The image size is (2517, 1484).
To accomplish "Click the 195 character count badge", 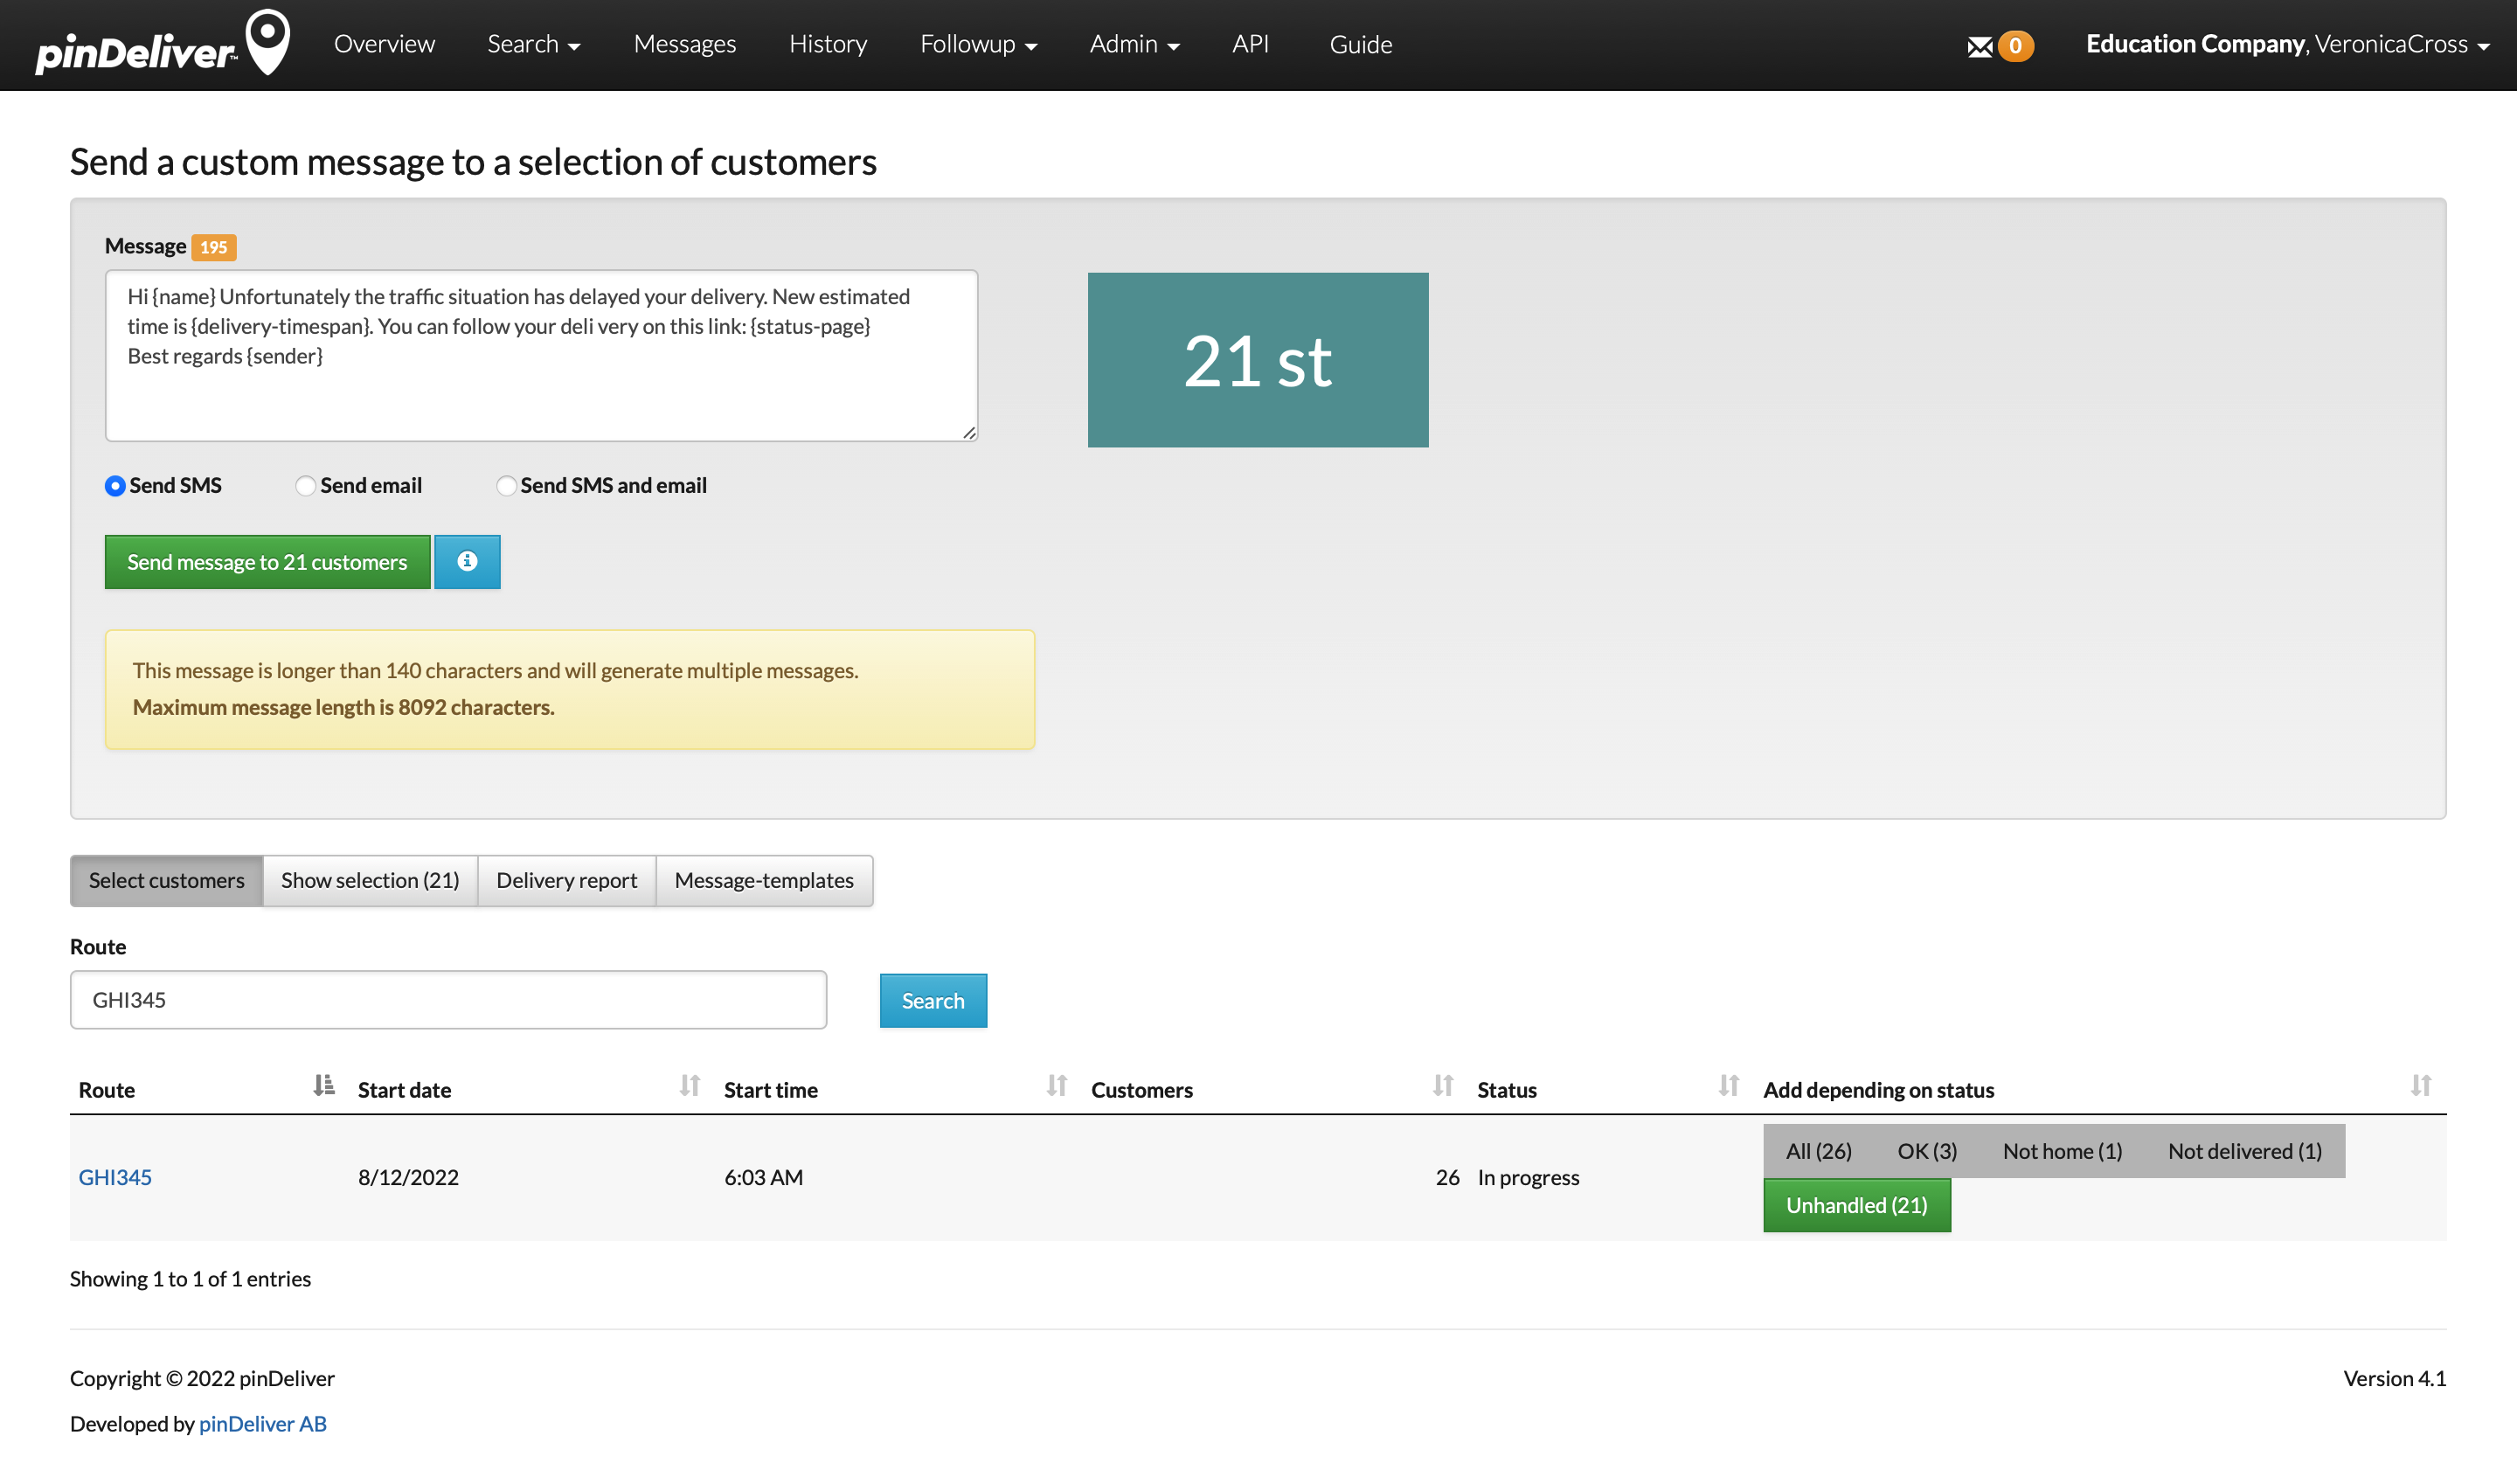I will click(x=214, y=247).
